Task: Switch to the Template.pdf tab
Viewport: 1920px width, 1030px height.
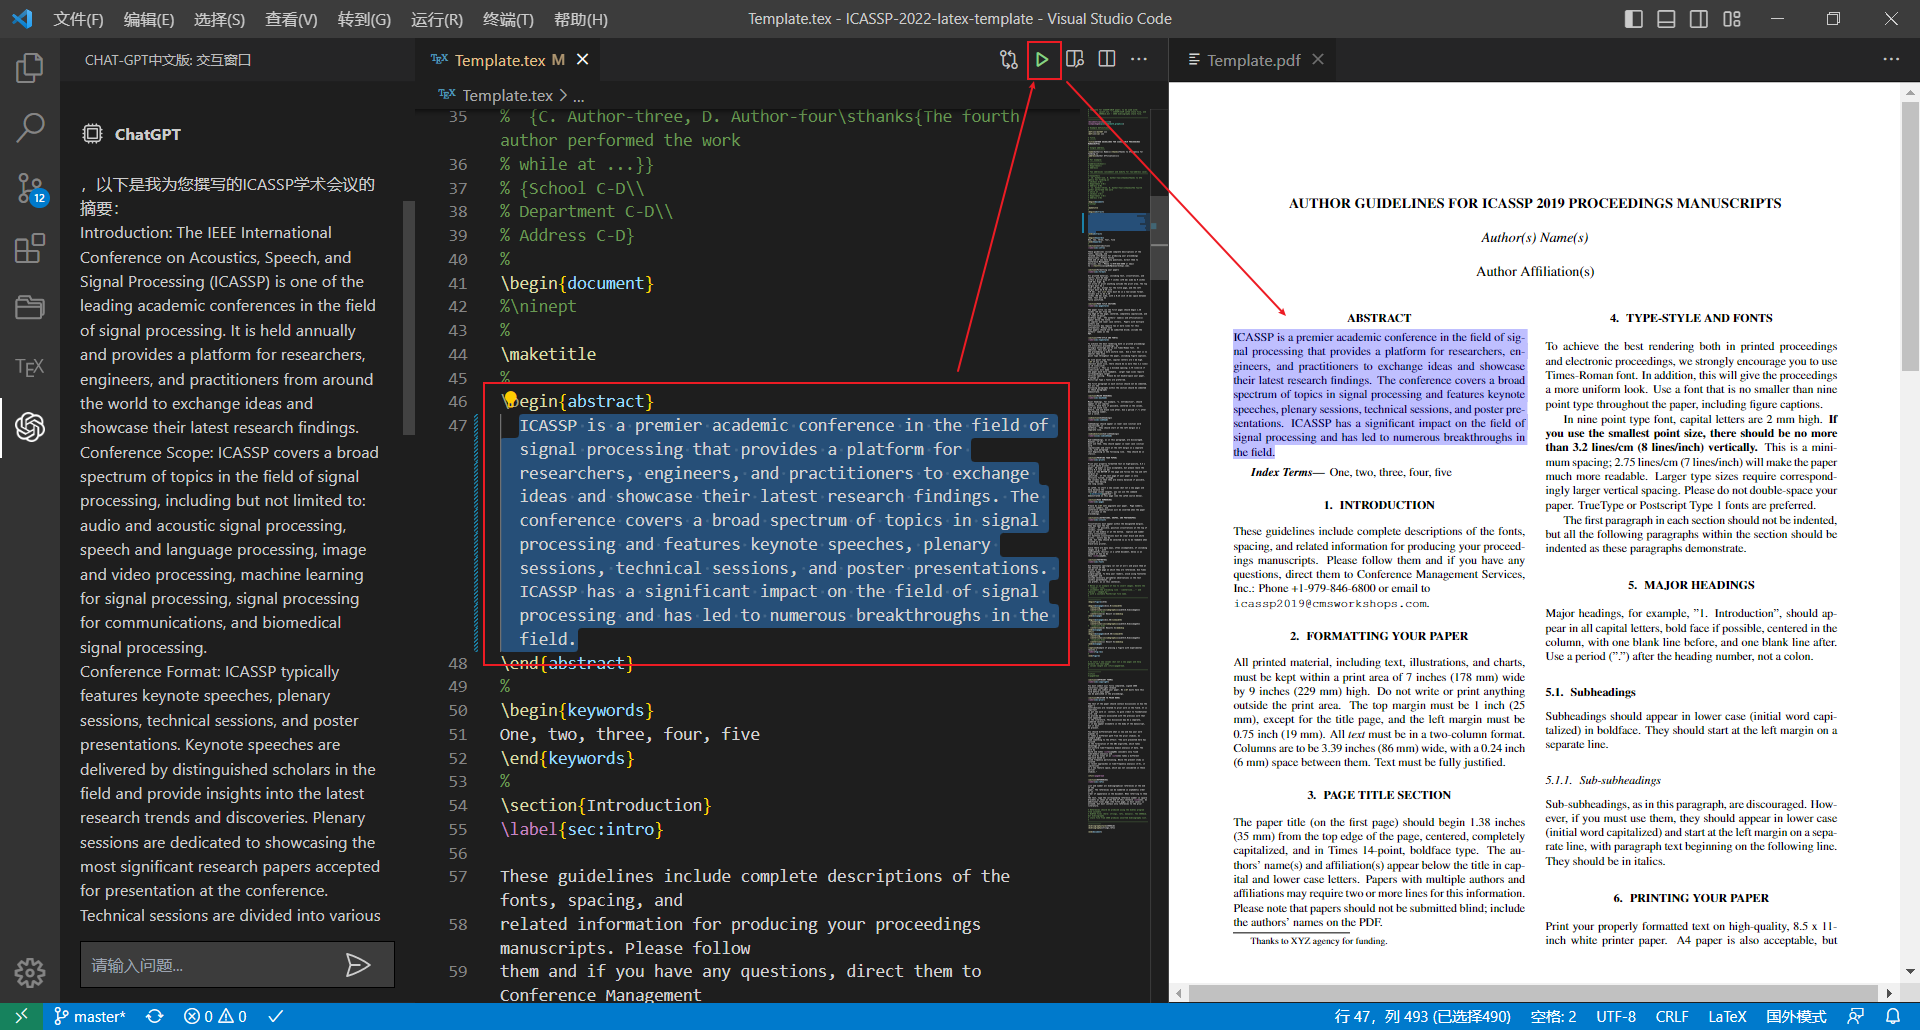Action: click(1252, 60)
